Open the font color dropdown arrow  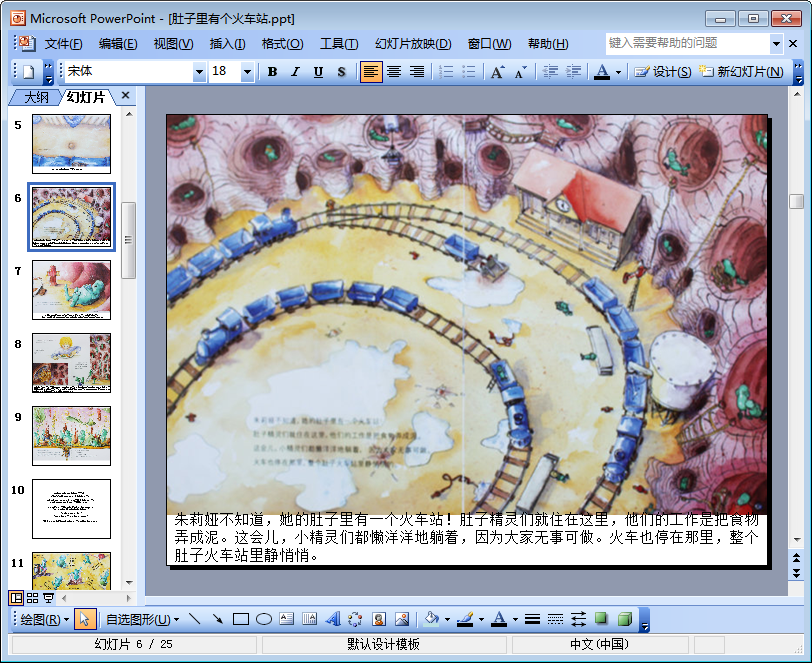pos(618,72)
